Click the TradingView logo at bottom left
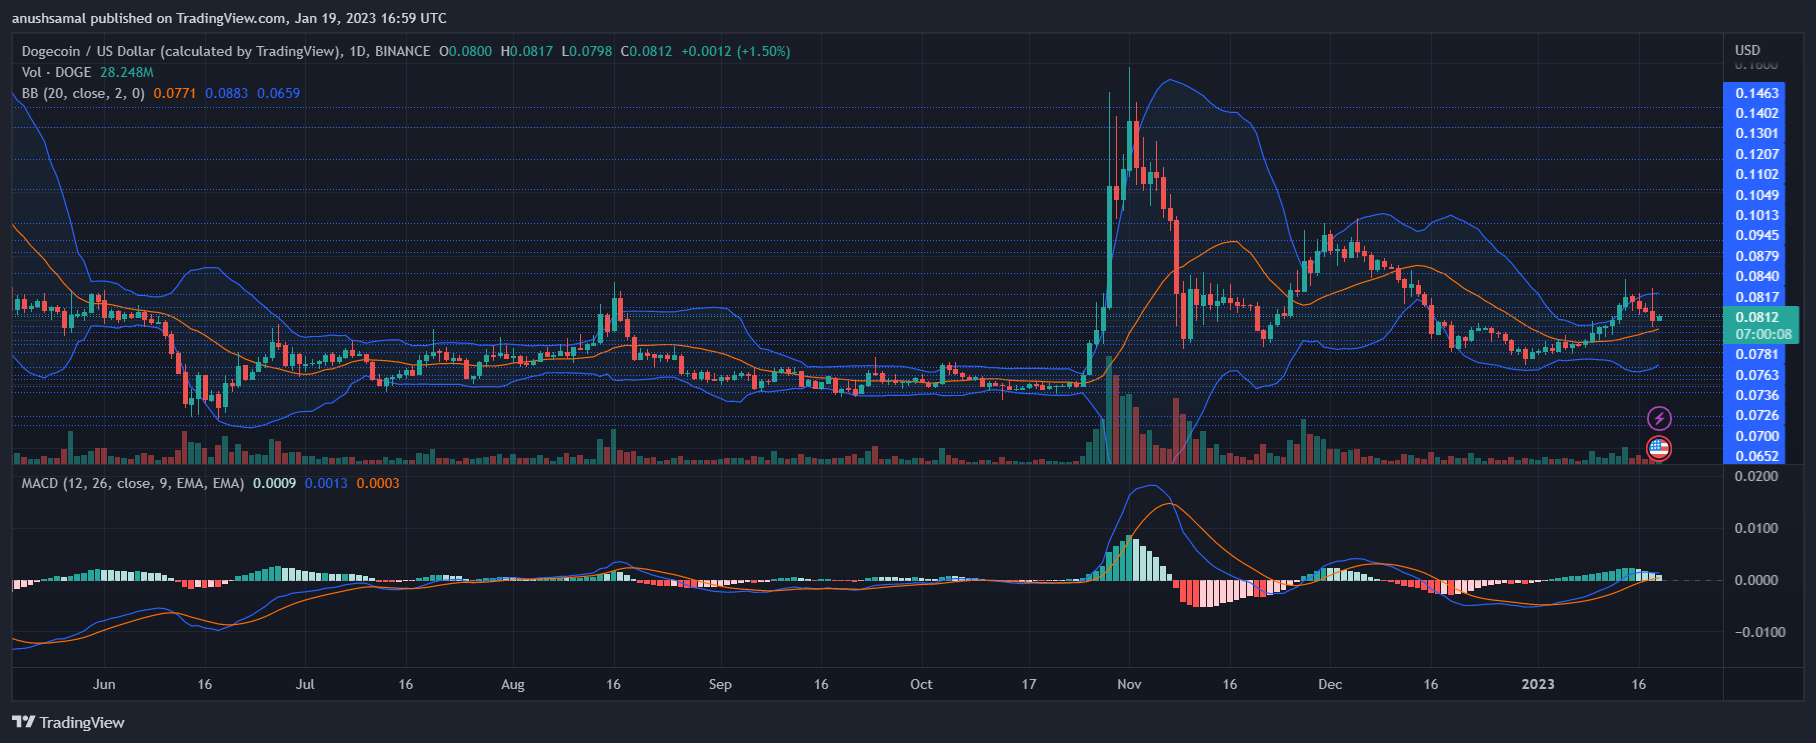This screenshot has width=1816, height=743. pos(68,722)
